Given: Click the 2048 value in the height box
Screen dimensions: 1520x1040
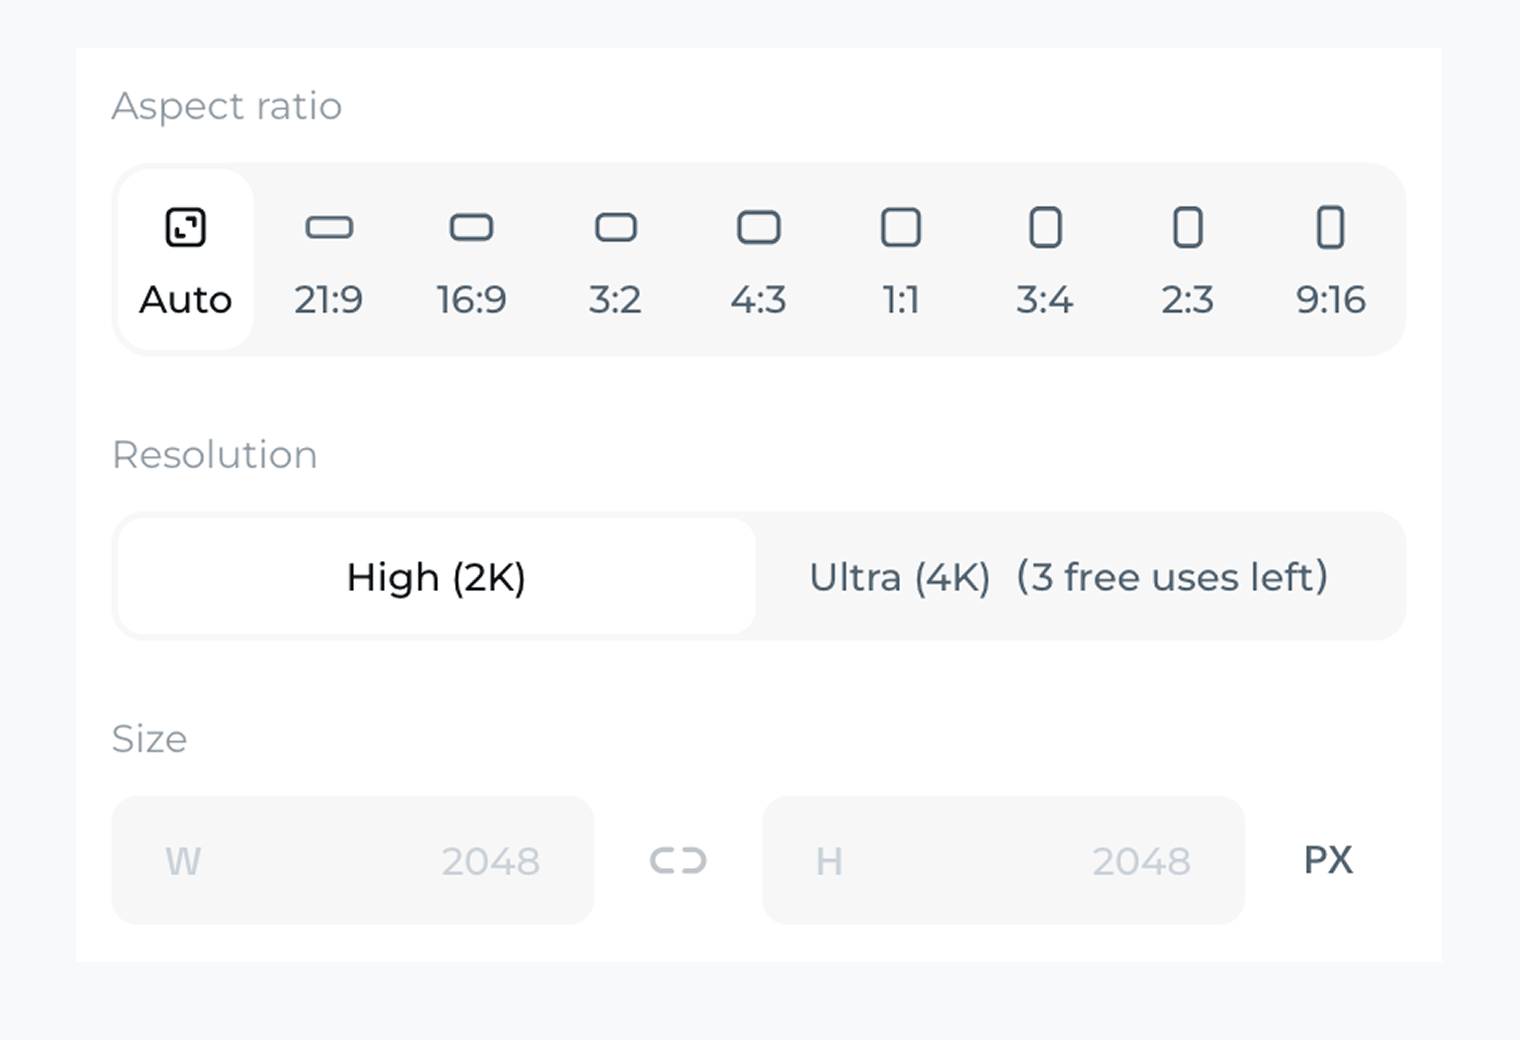Looking at the screenshot, I should 1141,861.
